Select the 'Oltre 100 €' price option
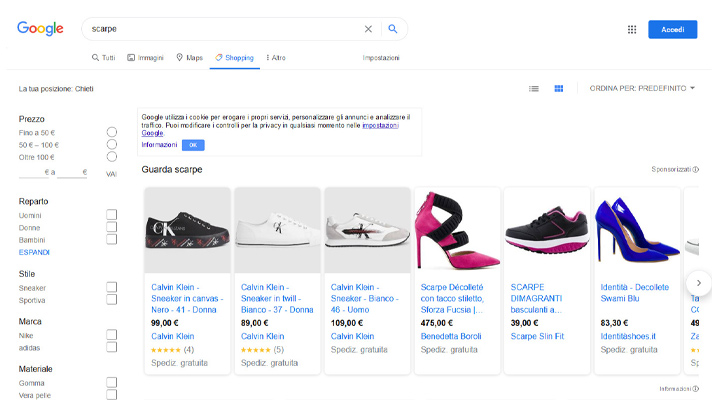 coord(112,157)
